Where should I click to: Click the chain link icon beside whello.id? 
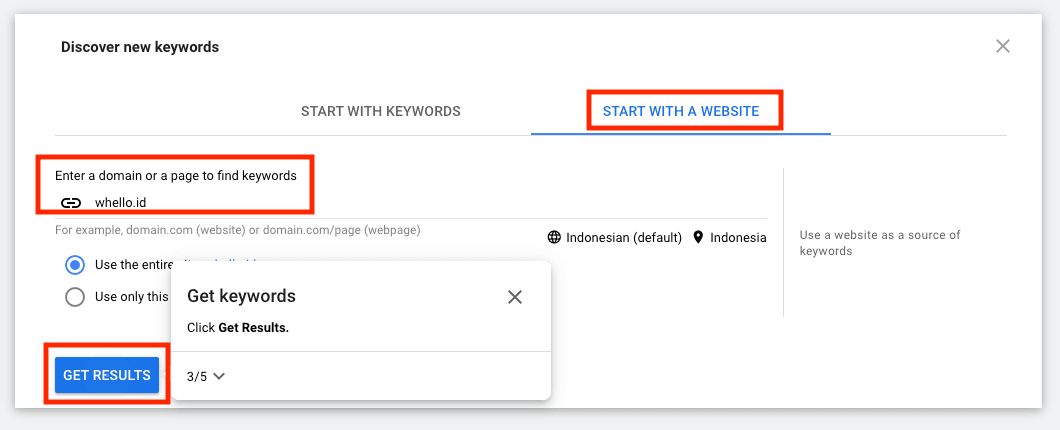(x=71, y=202)
